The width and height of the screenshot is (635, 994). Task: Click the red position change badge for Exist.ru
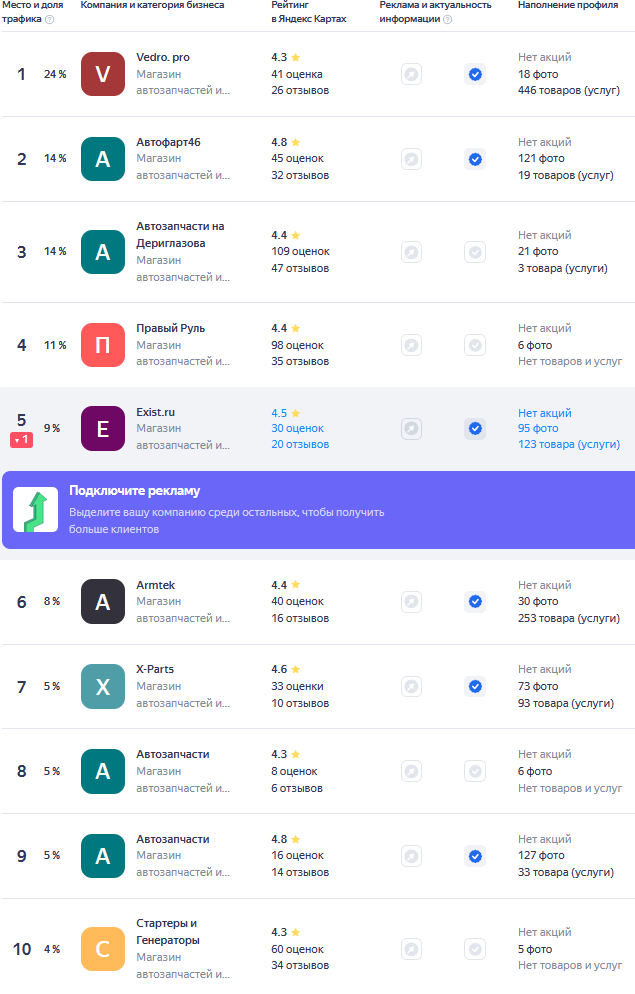(x=22, y=440)
